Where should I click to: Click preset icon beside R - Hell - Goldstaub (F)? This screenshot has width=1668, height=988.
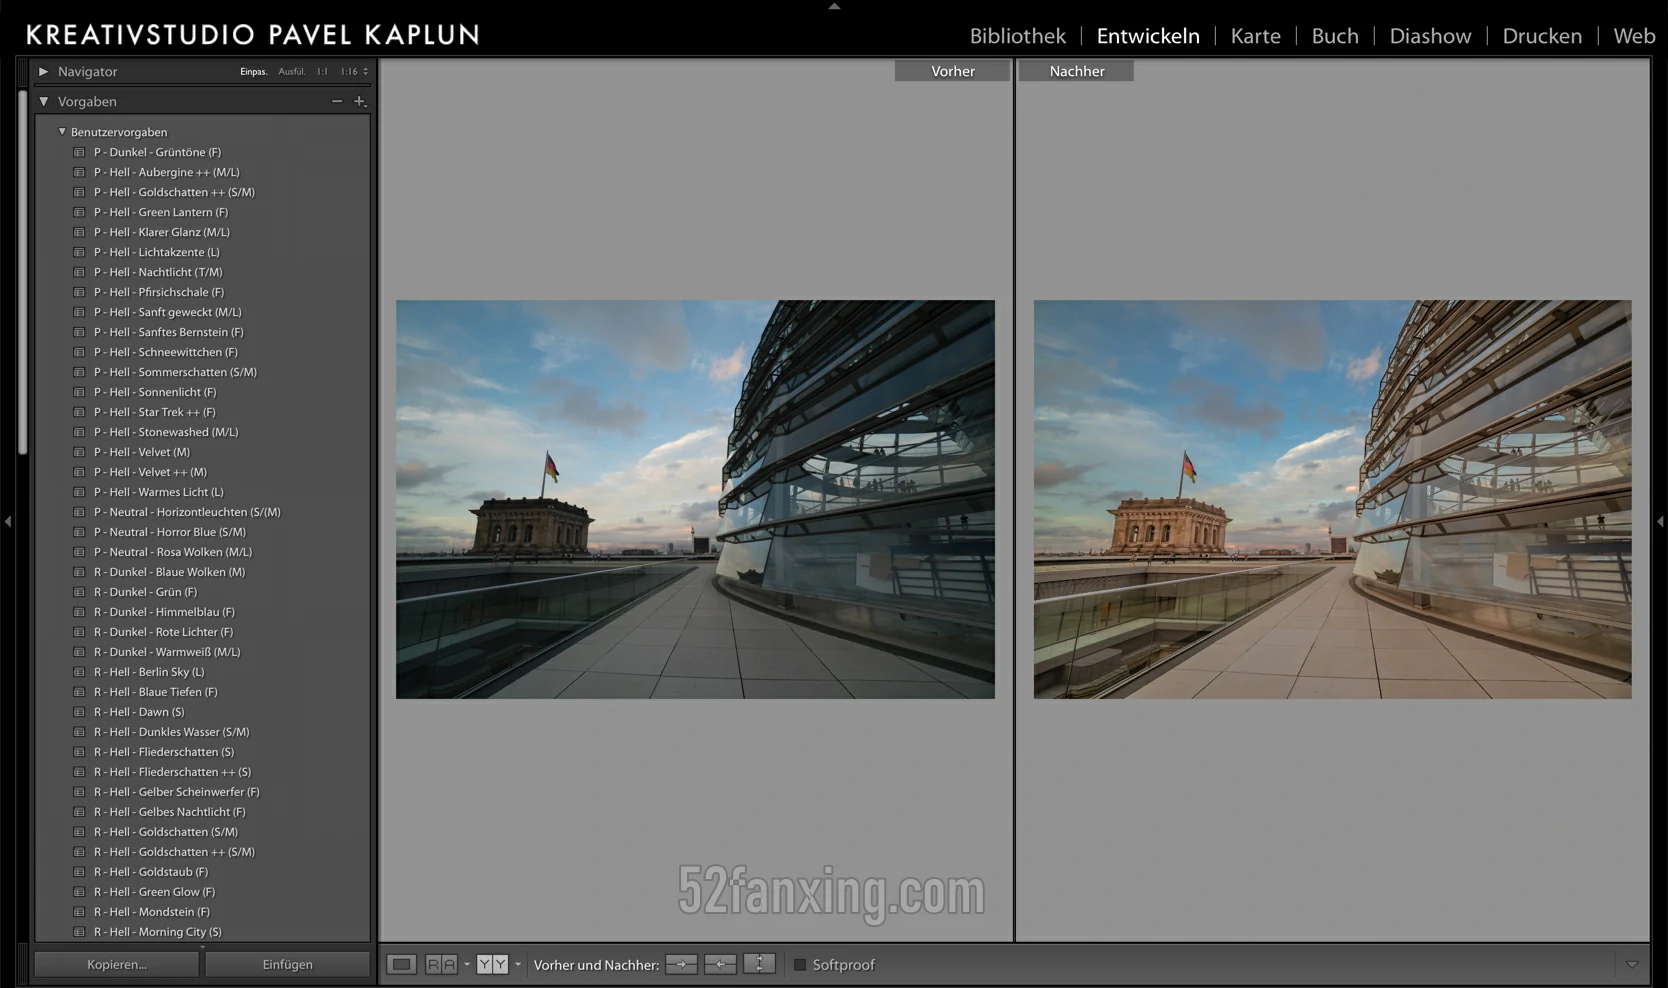[x=79, y=872]
